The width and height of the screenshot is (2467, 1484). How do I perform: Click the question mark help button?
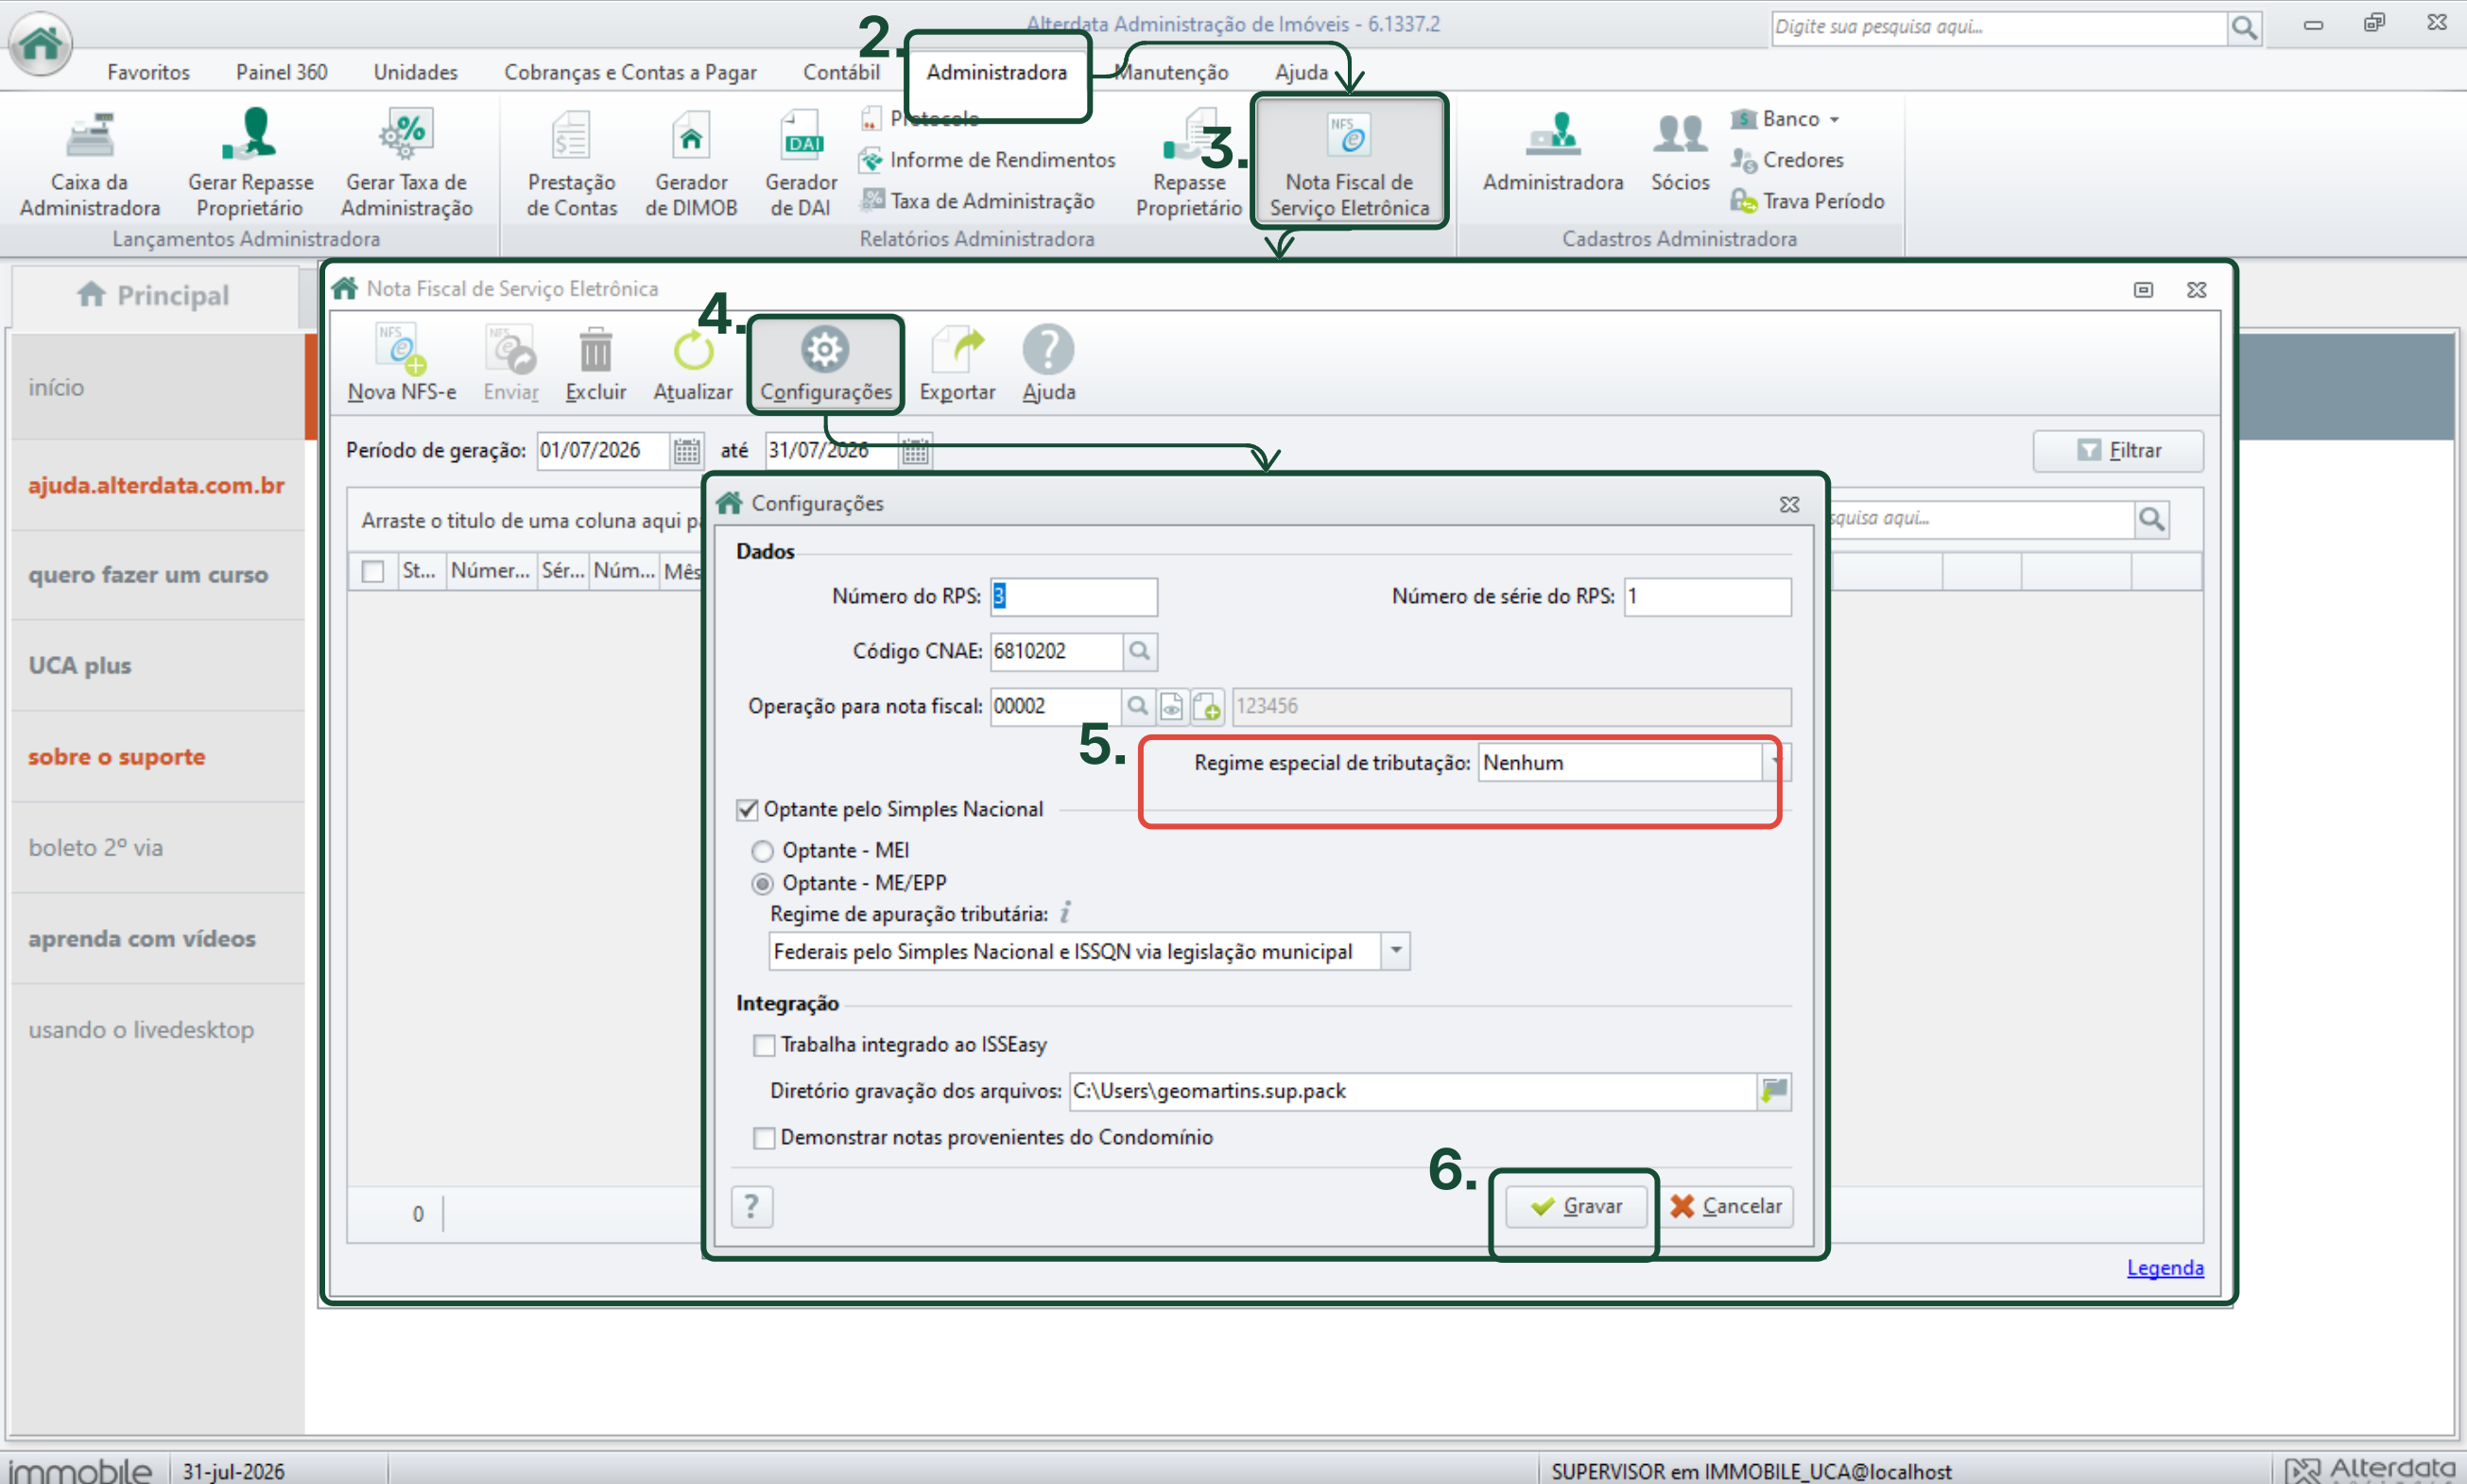click(751, 1207)
